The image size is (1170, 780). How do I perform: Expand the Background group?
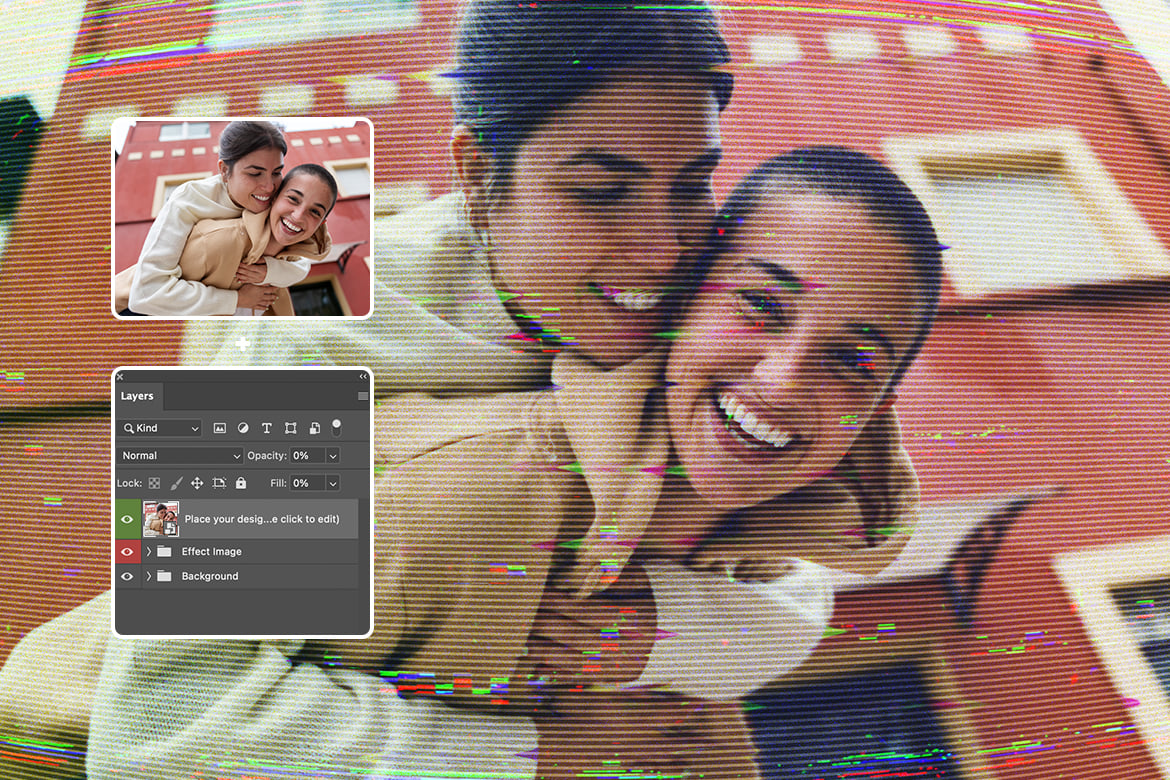[148, 576]
